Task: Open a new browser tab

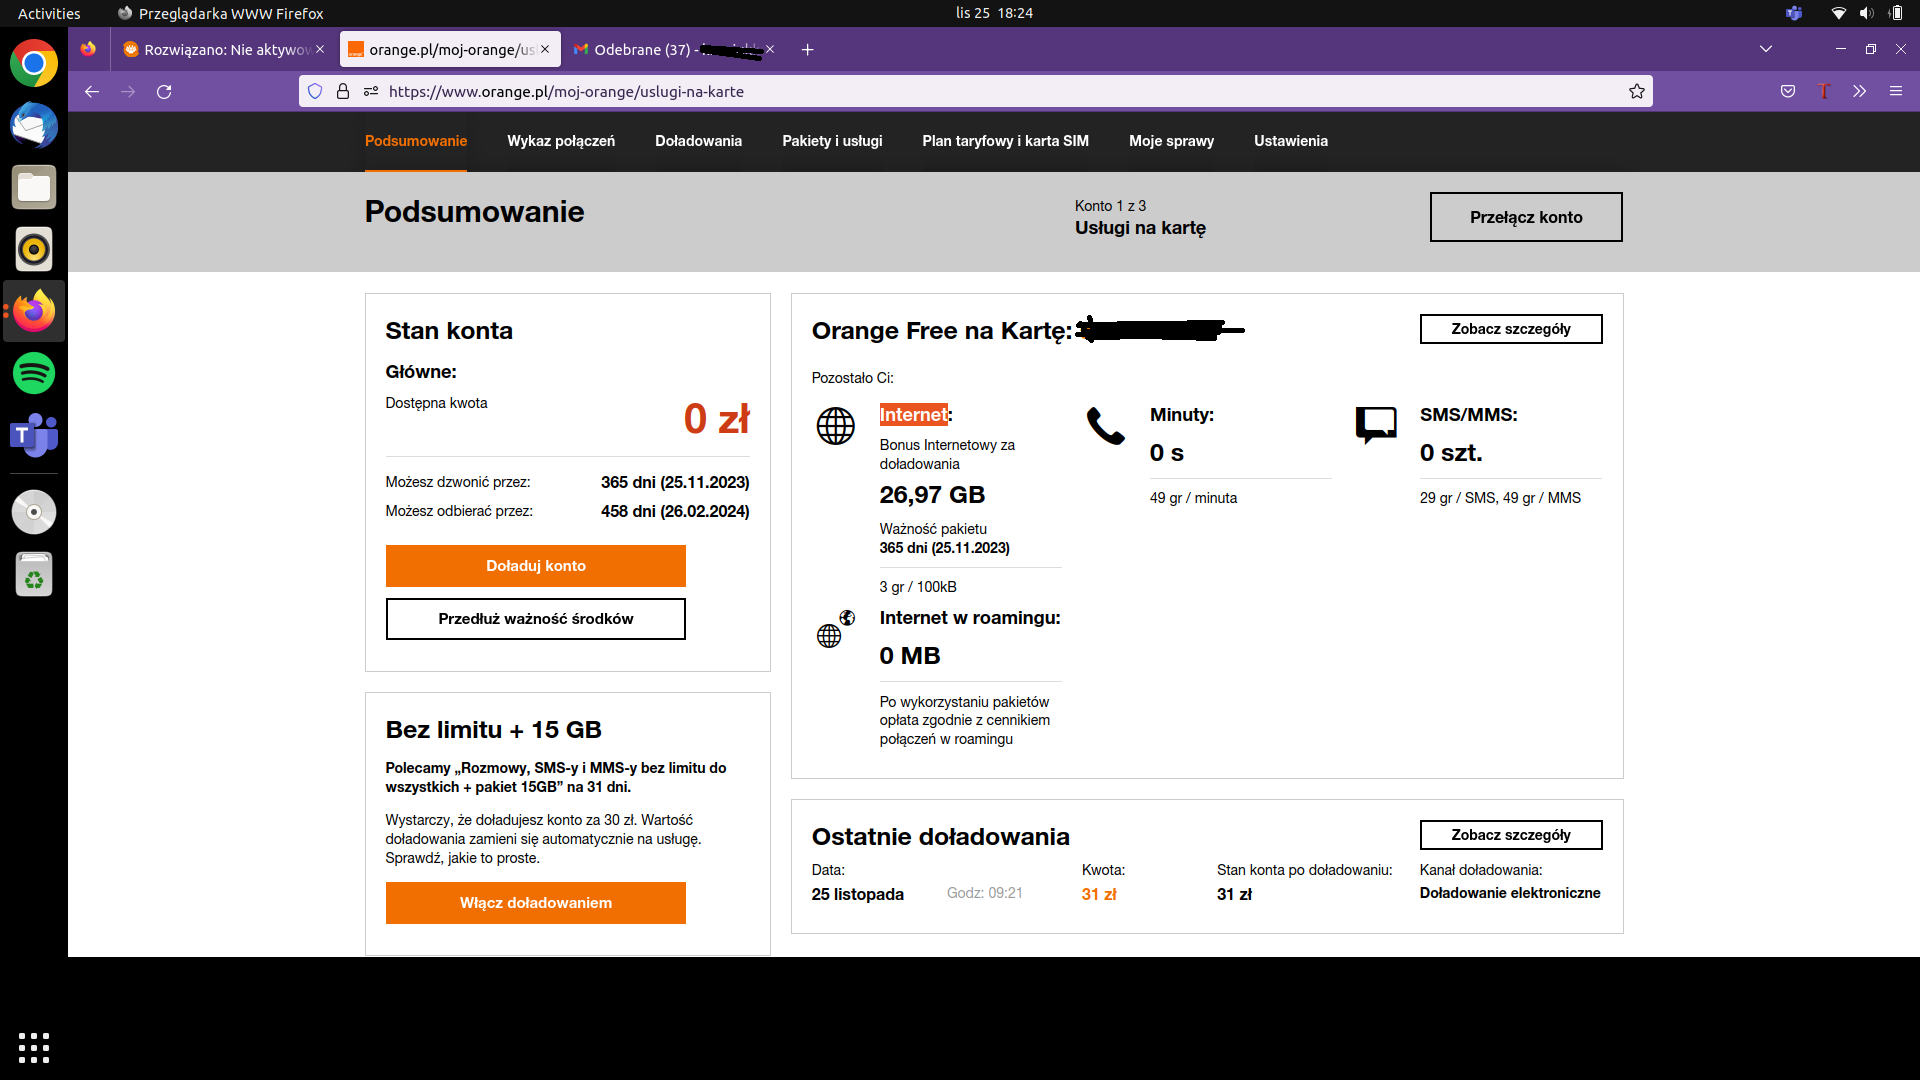Action: point(808,49)
